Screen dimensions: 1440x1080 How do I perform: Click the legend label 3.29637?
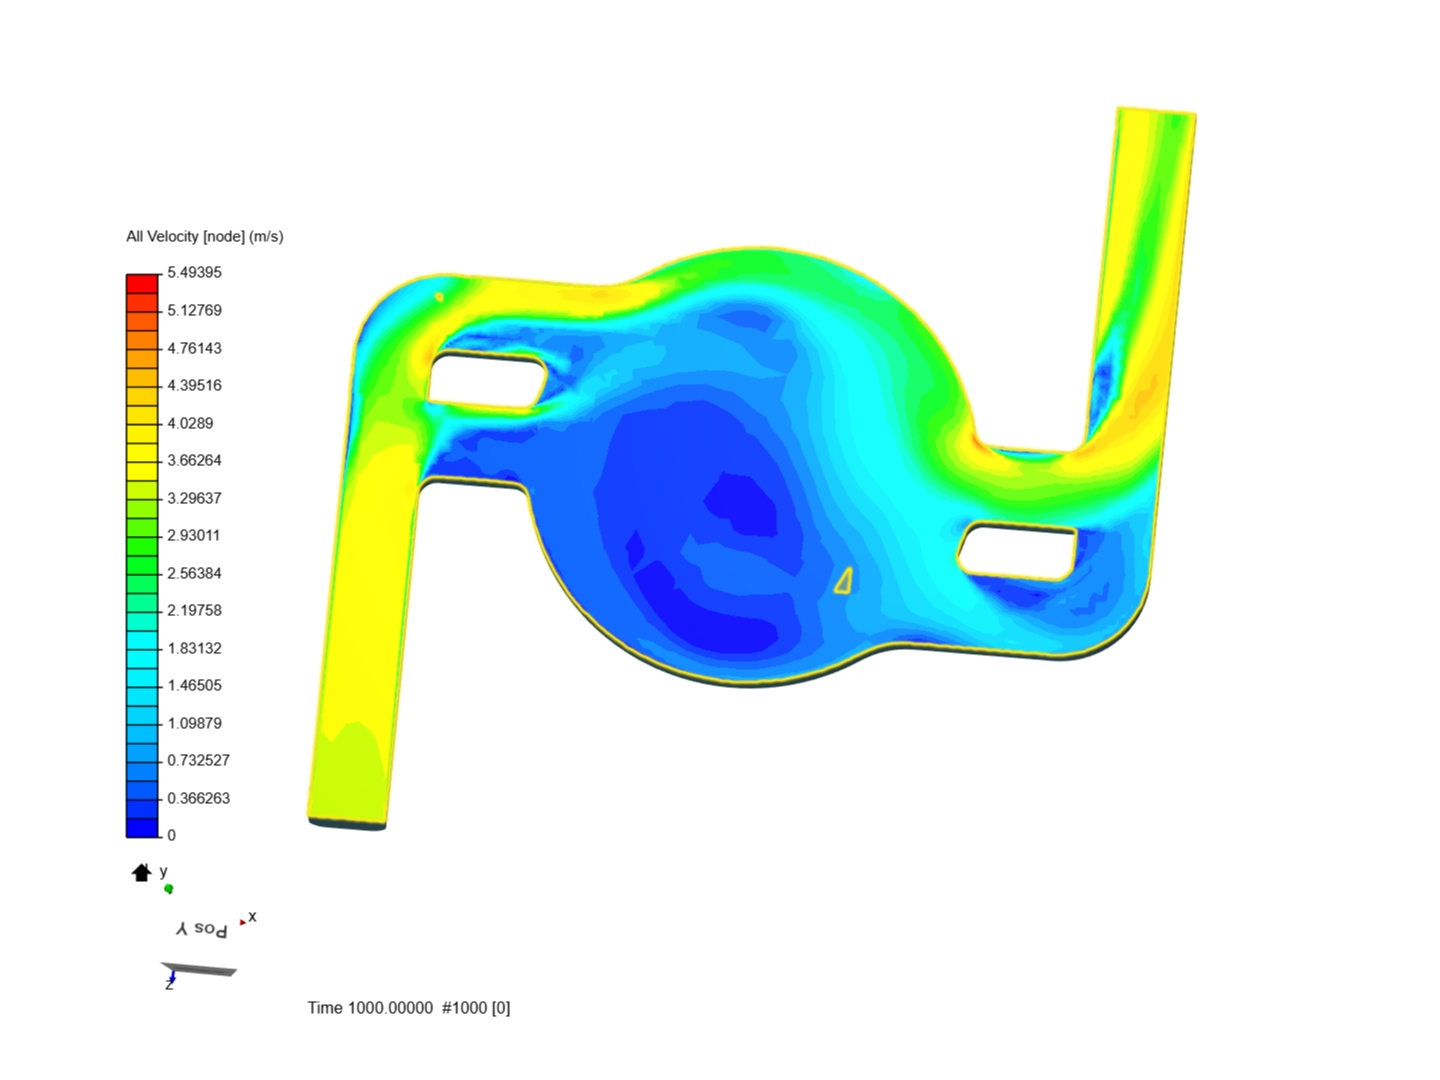coord(194,498)
